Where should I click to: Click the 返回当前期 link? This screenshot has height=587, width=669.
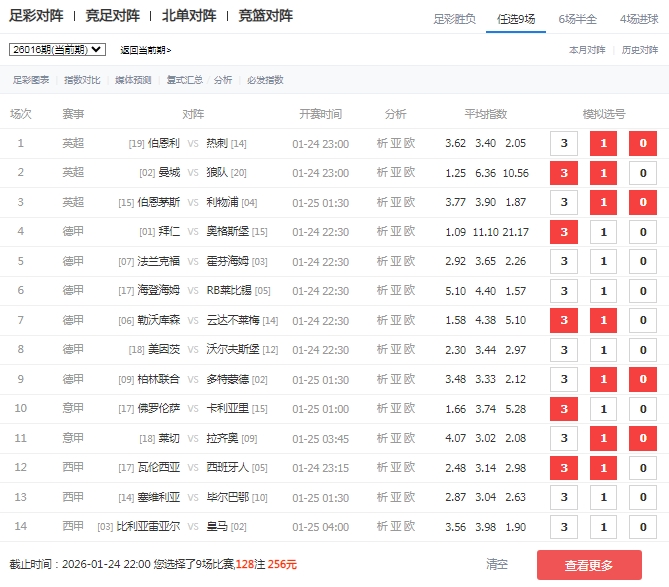(x=145, y=50)
